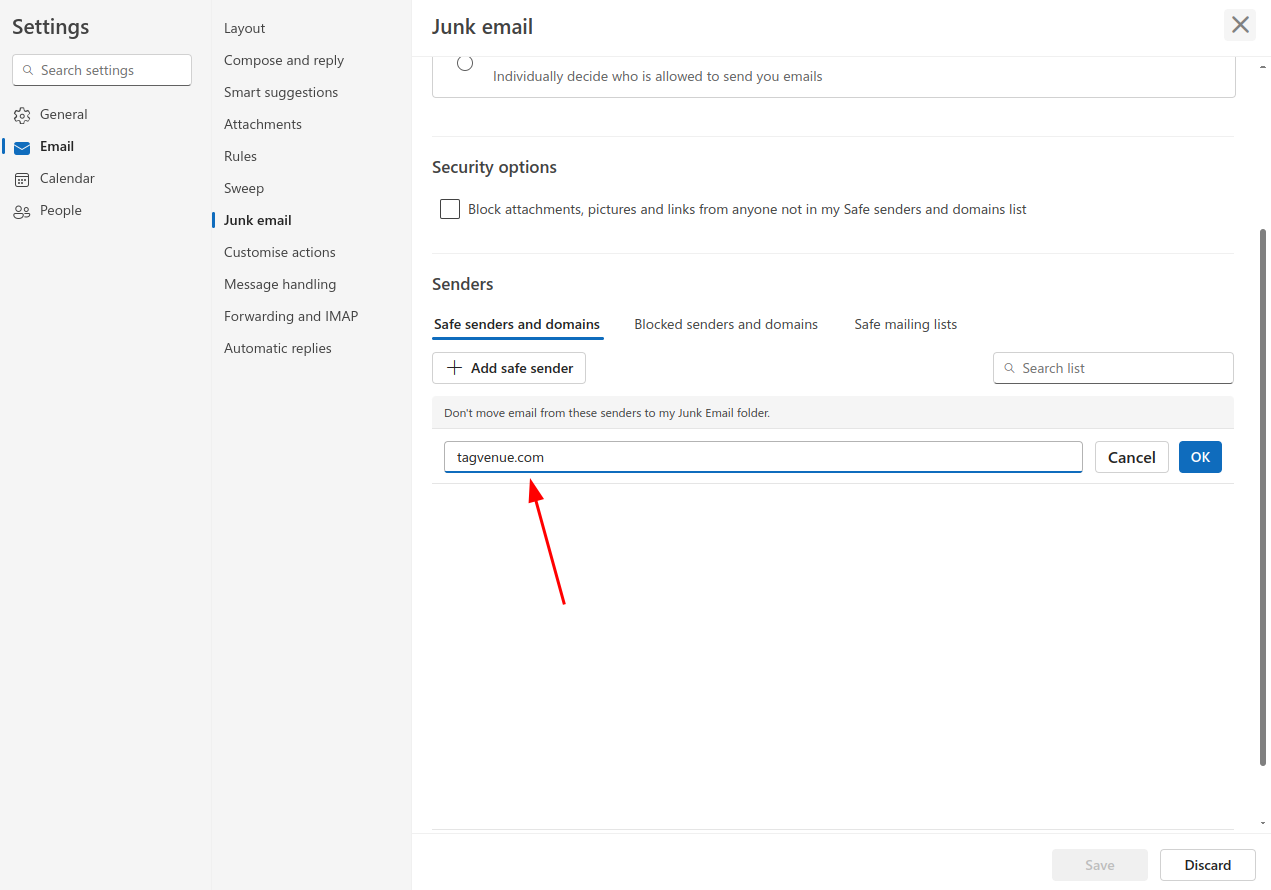Close the Settings dialog with X
Viewport: 1271px width, 890px height.
(x=1240, y=25)
